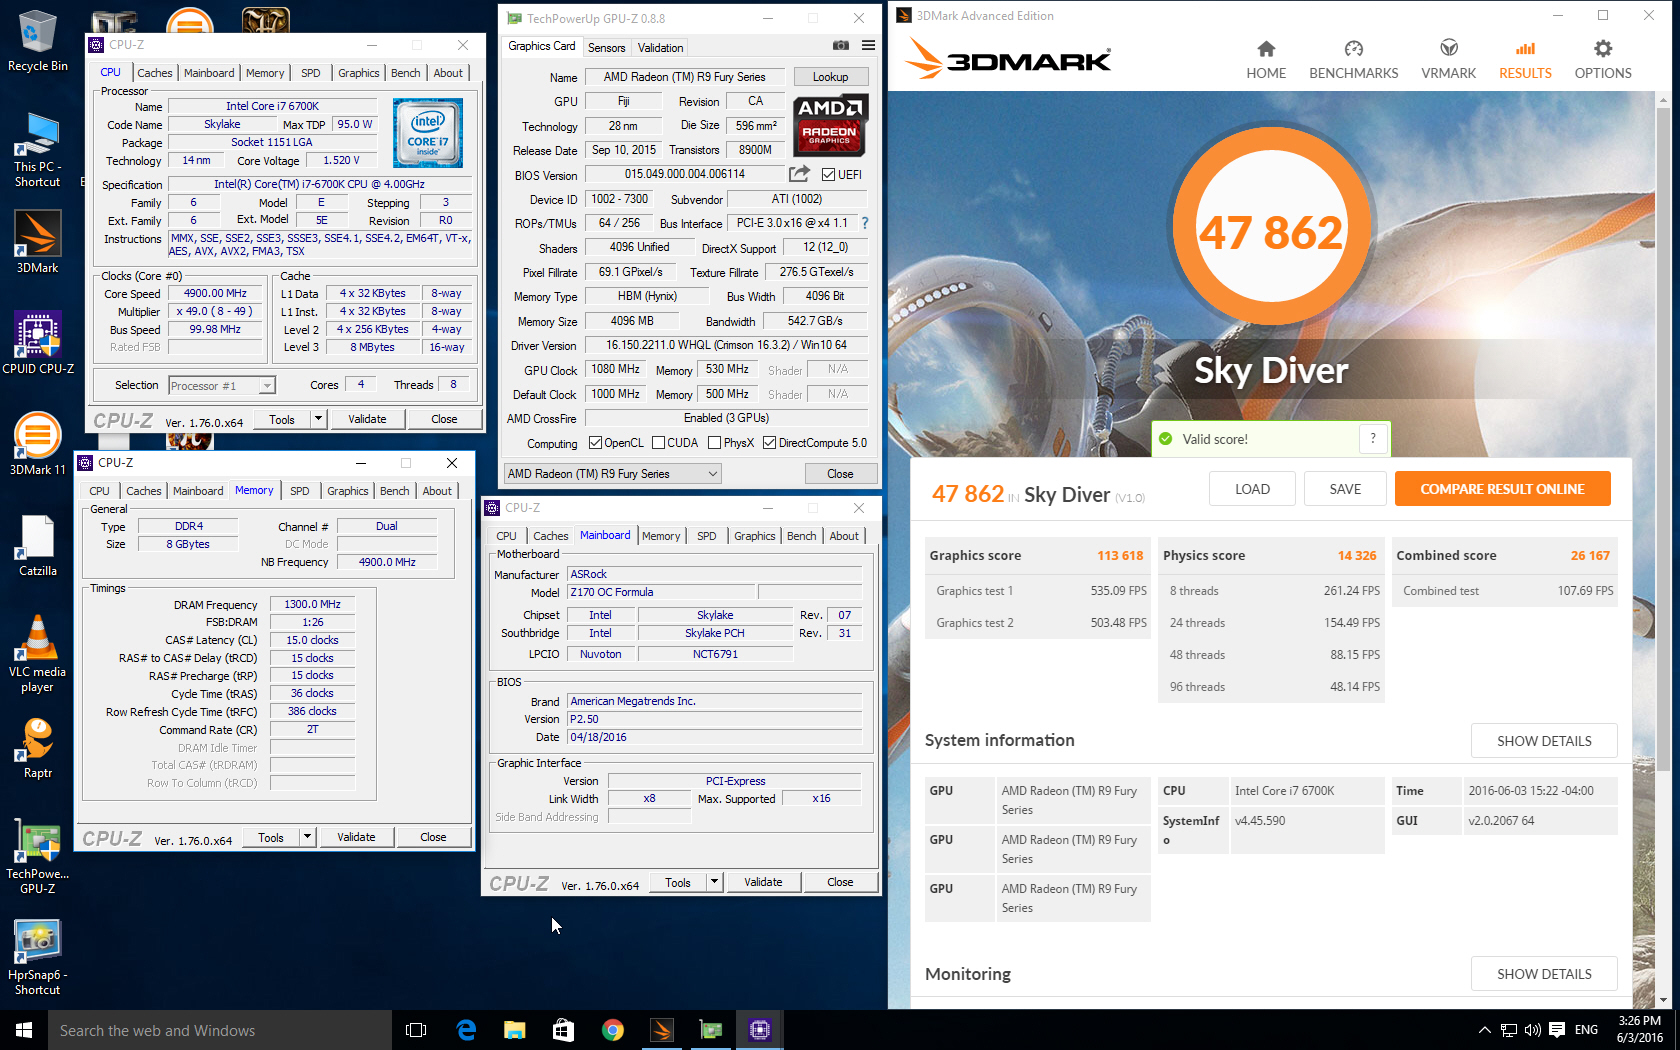Click the BIOS version share icon in GPU-Z
This screenshot has height=1050, width=1680.
point(799,174)
